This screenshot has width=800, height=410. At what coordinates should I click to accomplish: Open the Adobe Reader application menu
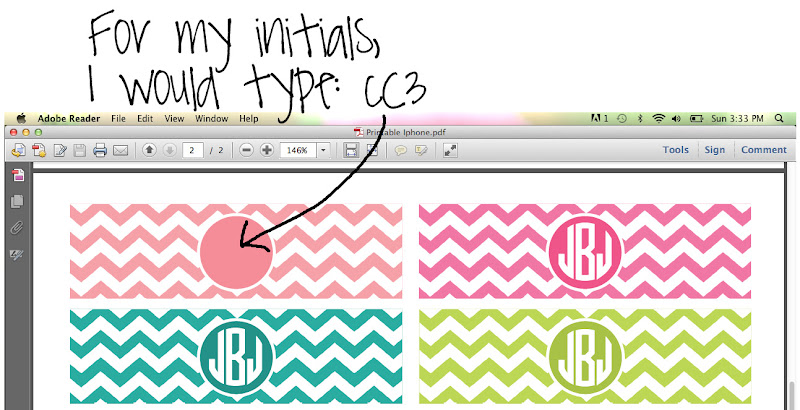pyautogui.click(x=69, y=118)
